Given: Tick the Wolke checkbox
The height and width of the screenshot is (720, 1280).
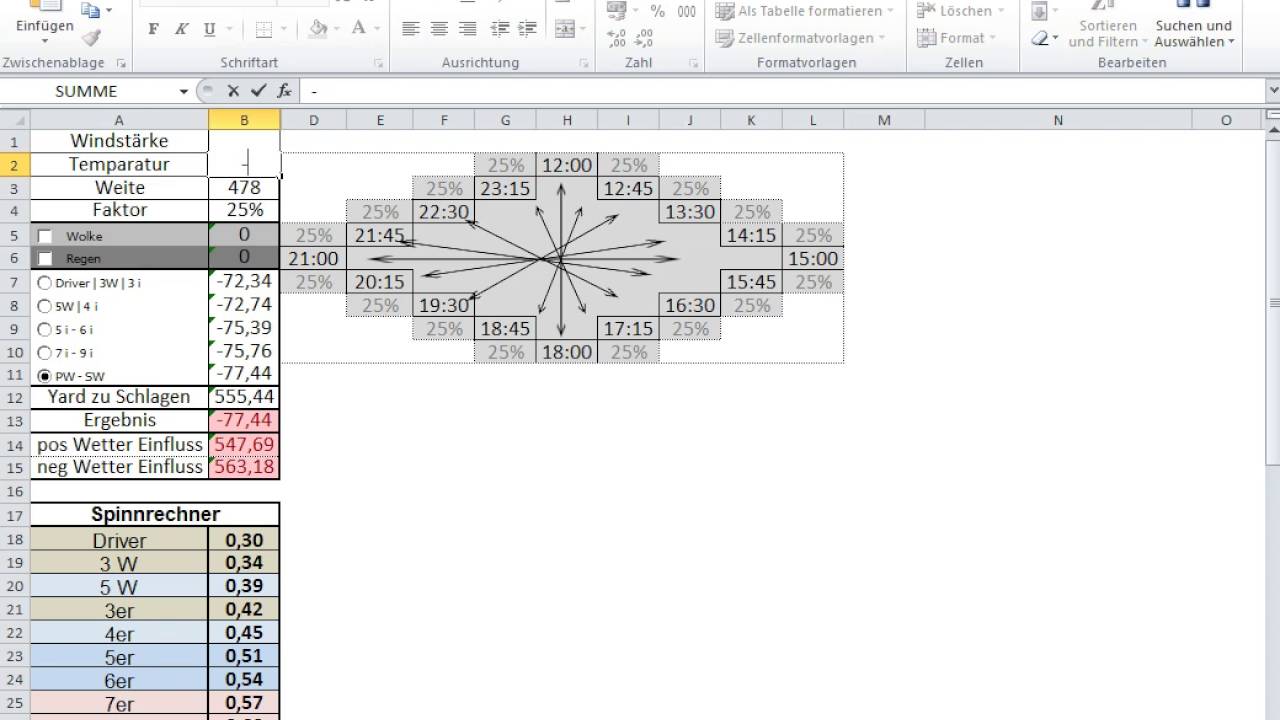Looking at the screenshot, I should tap(45, 237).
